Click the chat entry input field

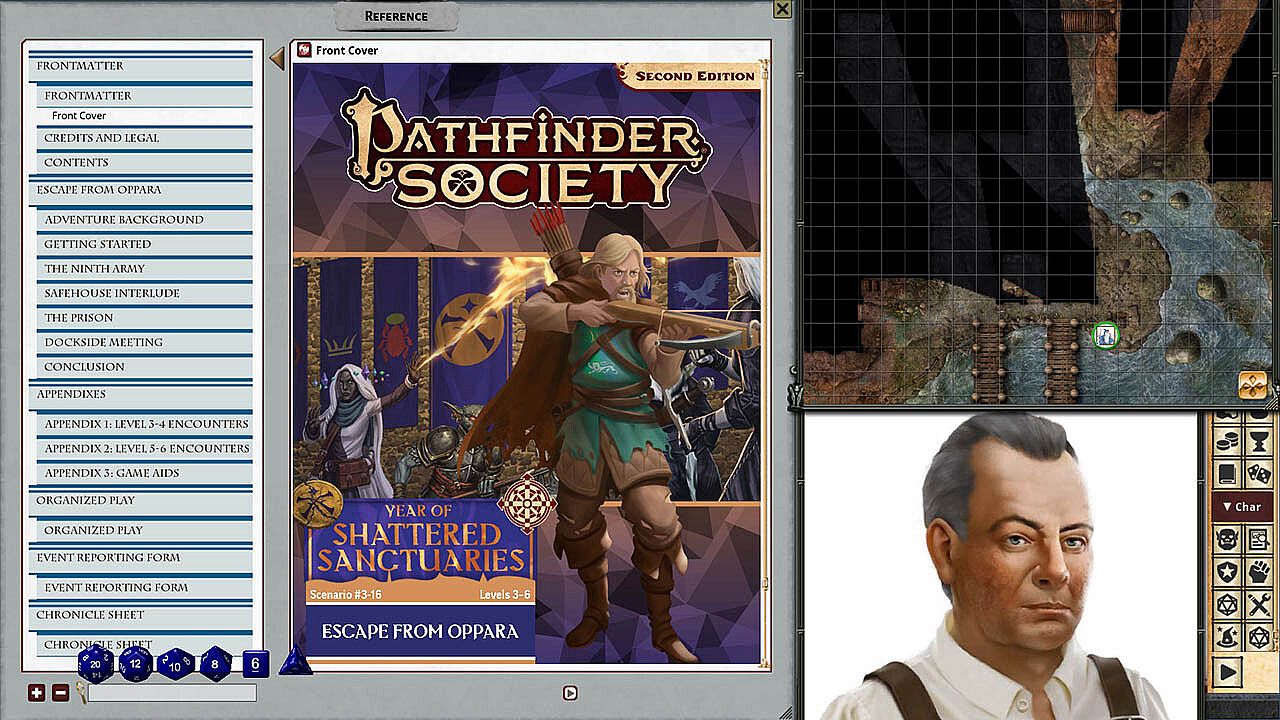(172, 692)
